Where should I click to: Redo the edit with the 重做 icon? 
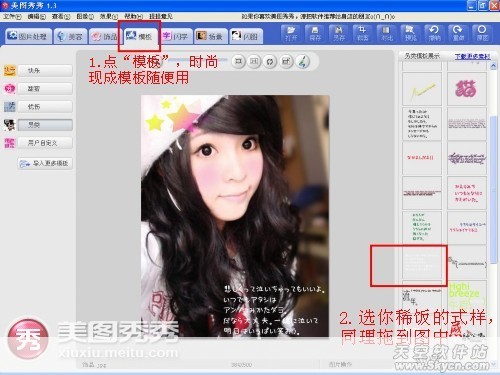(458, 34)
